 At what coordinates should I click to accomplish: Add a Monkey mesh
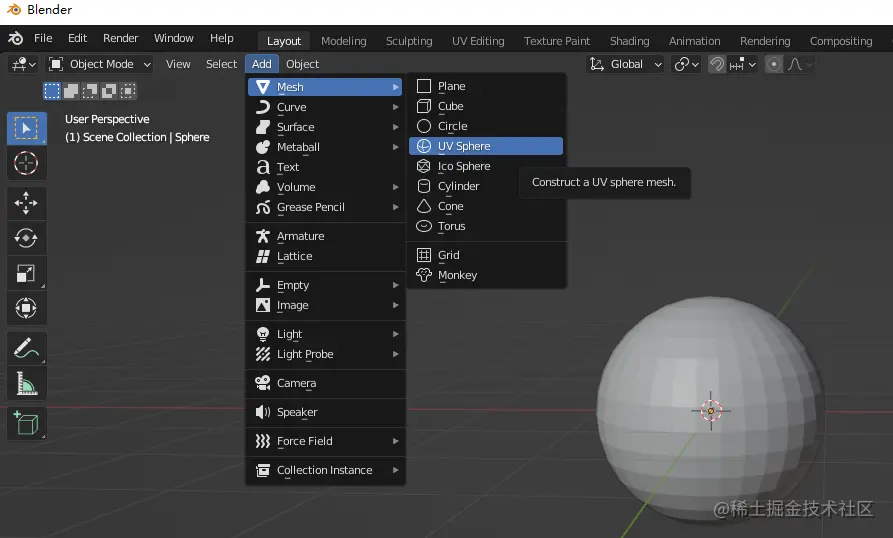pyautogui.click(x=486, y=276)
